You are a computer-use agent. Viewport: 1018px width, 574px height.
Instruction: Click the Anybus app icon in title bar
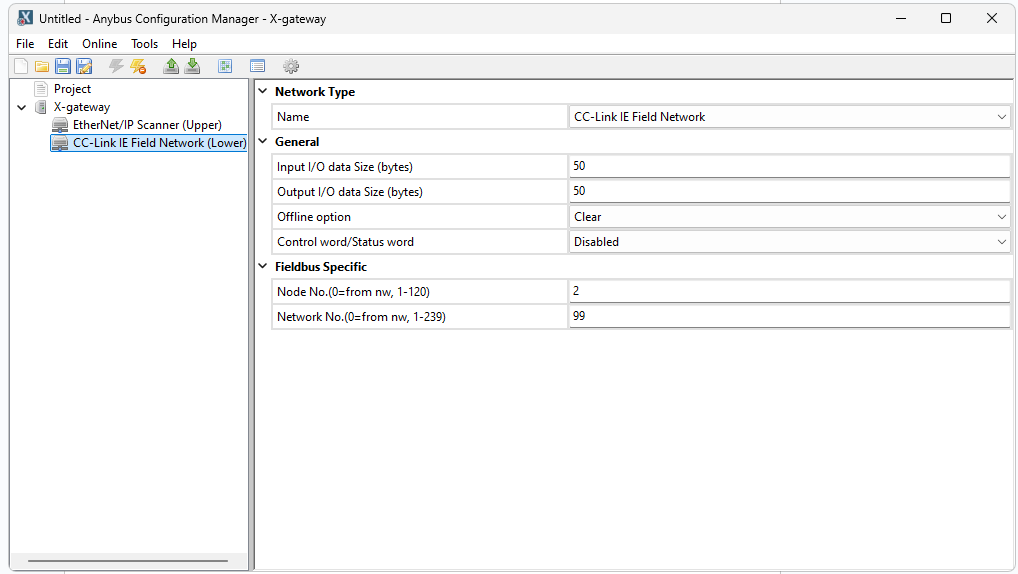tap(25, 18)
